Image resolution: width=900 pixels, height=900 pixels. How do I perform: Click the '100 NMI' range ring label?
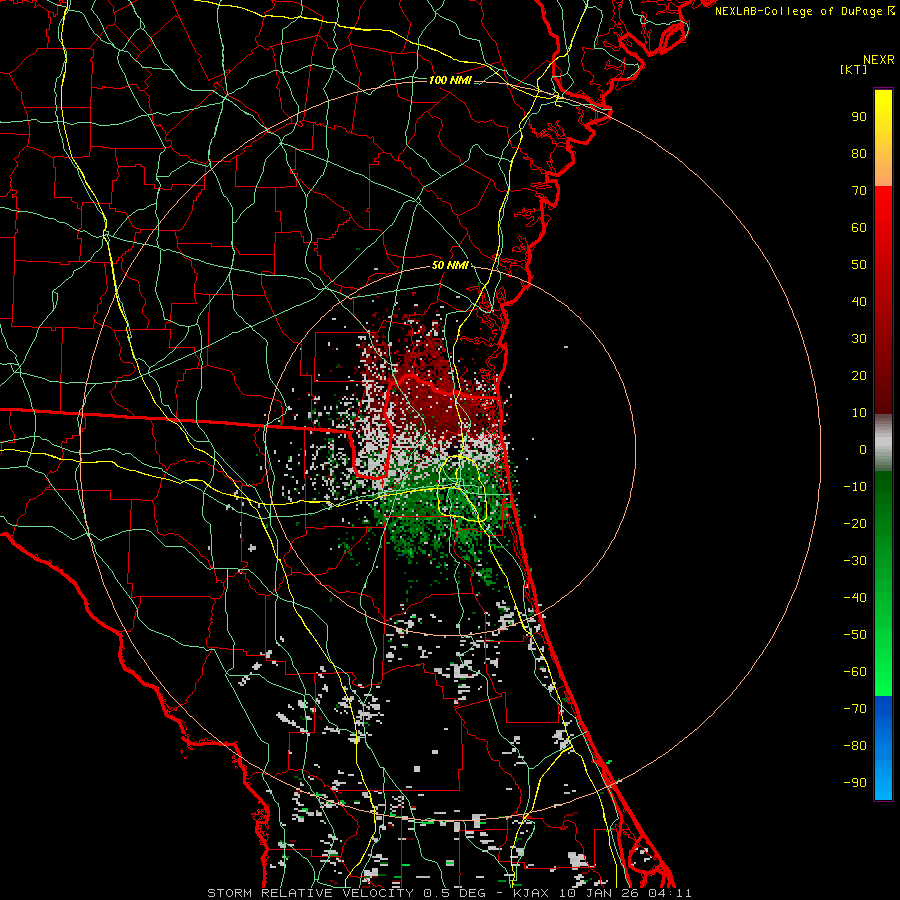pyautogui.click(x=450, y=80)
